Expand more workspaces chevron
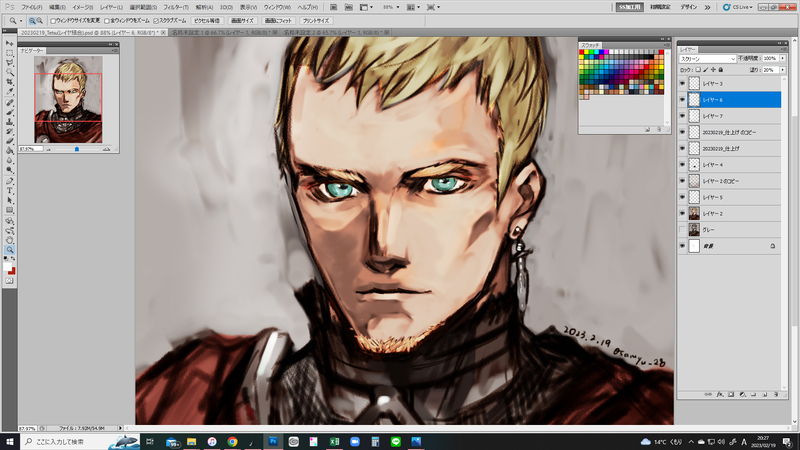Screen dimensions: 800x450 point(707,8)
